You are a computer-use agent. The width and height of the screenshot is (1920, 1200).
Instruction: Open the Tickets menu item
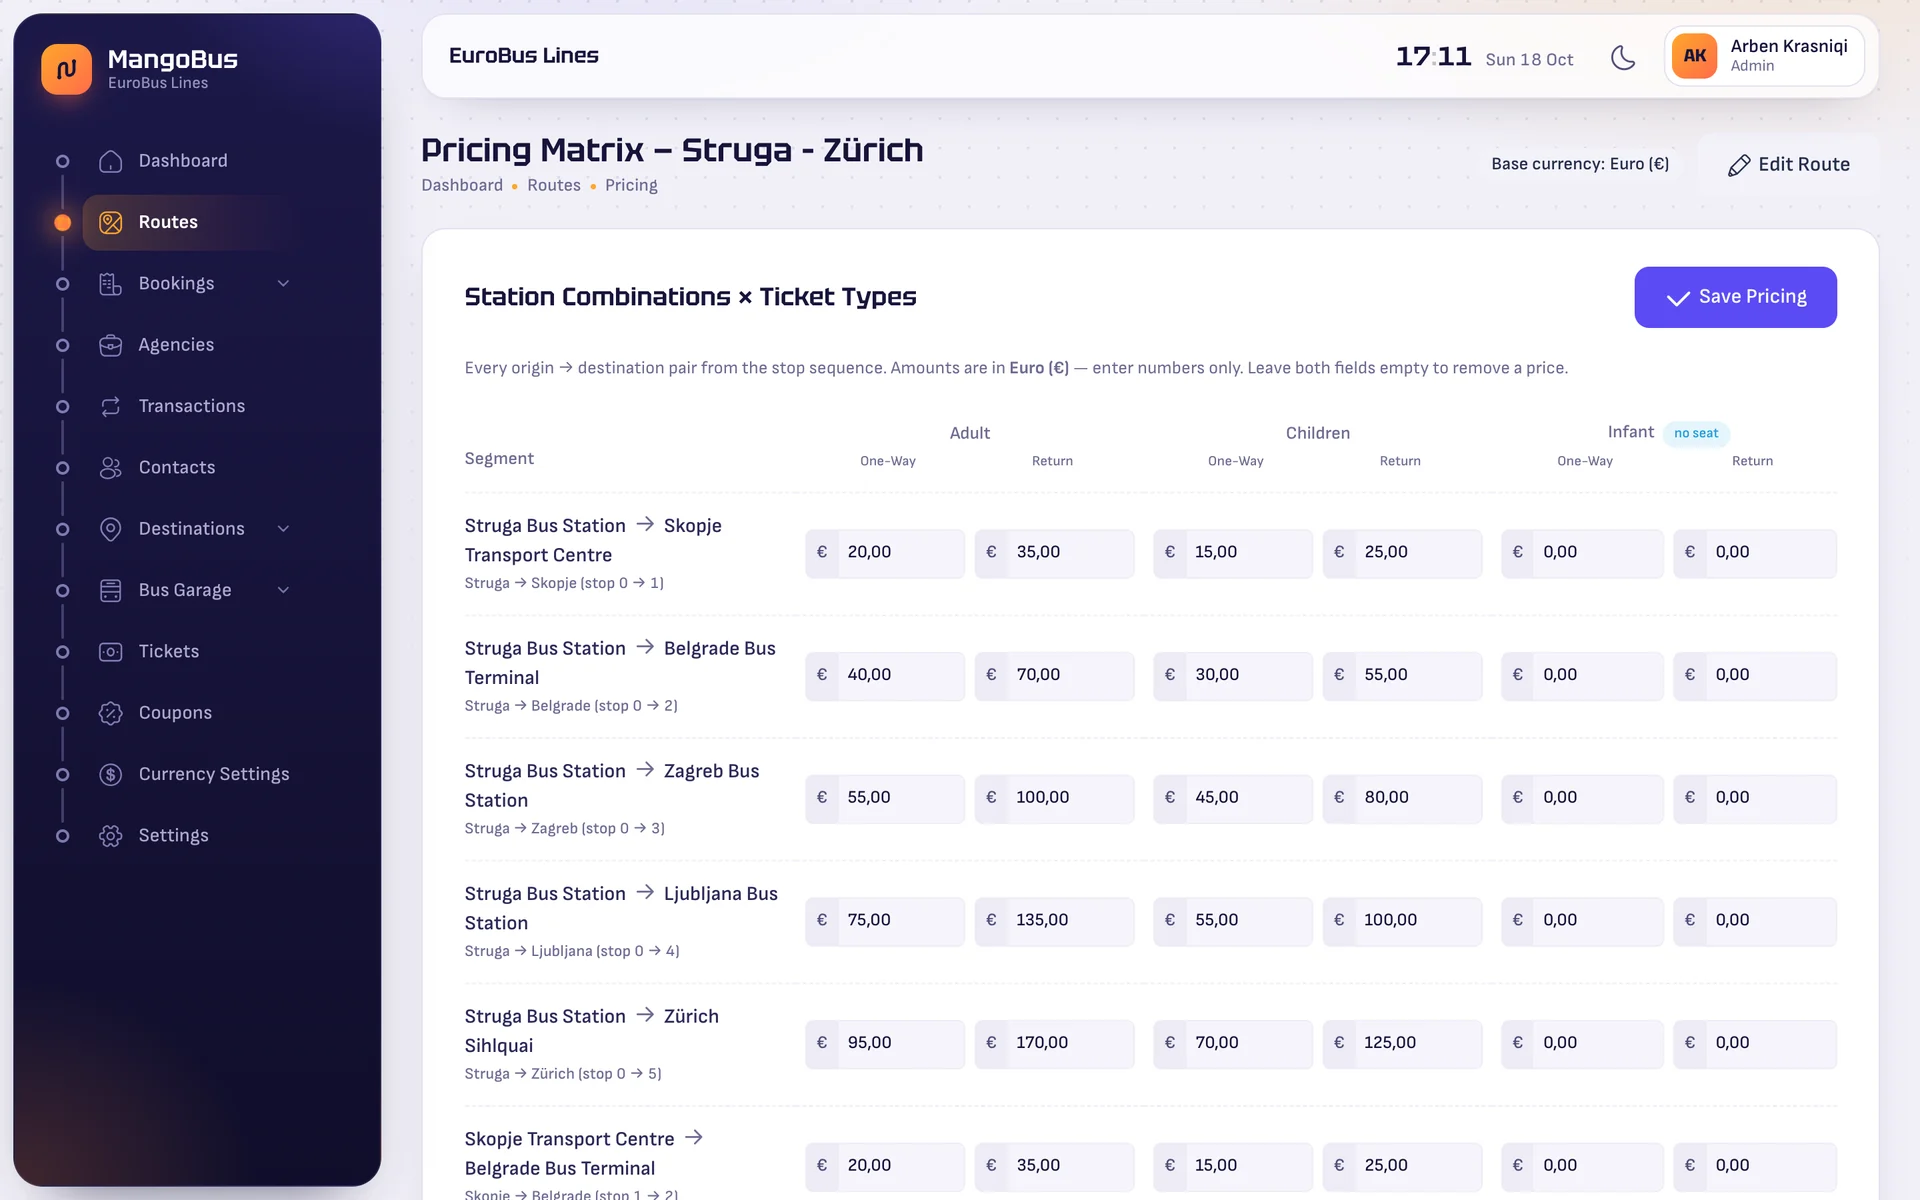click(x=169, y=652)
